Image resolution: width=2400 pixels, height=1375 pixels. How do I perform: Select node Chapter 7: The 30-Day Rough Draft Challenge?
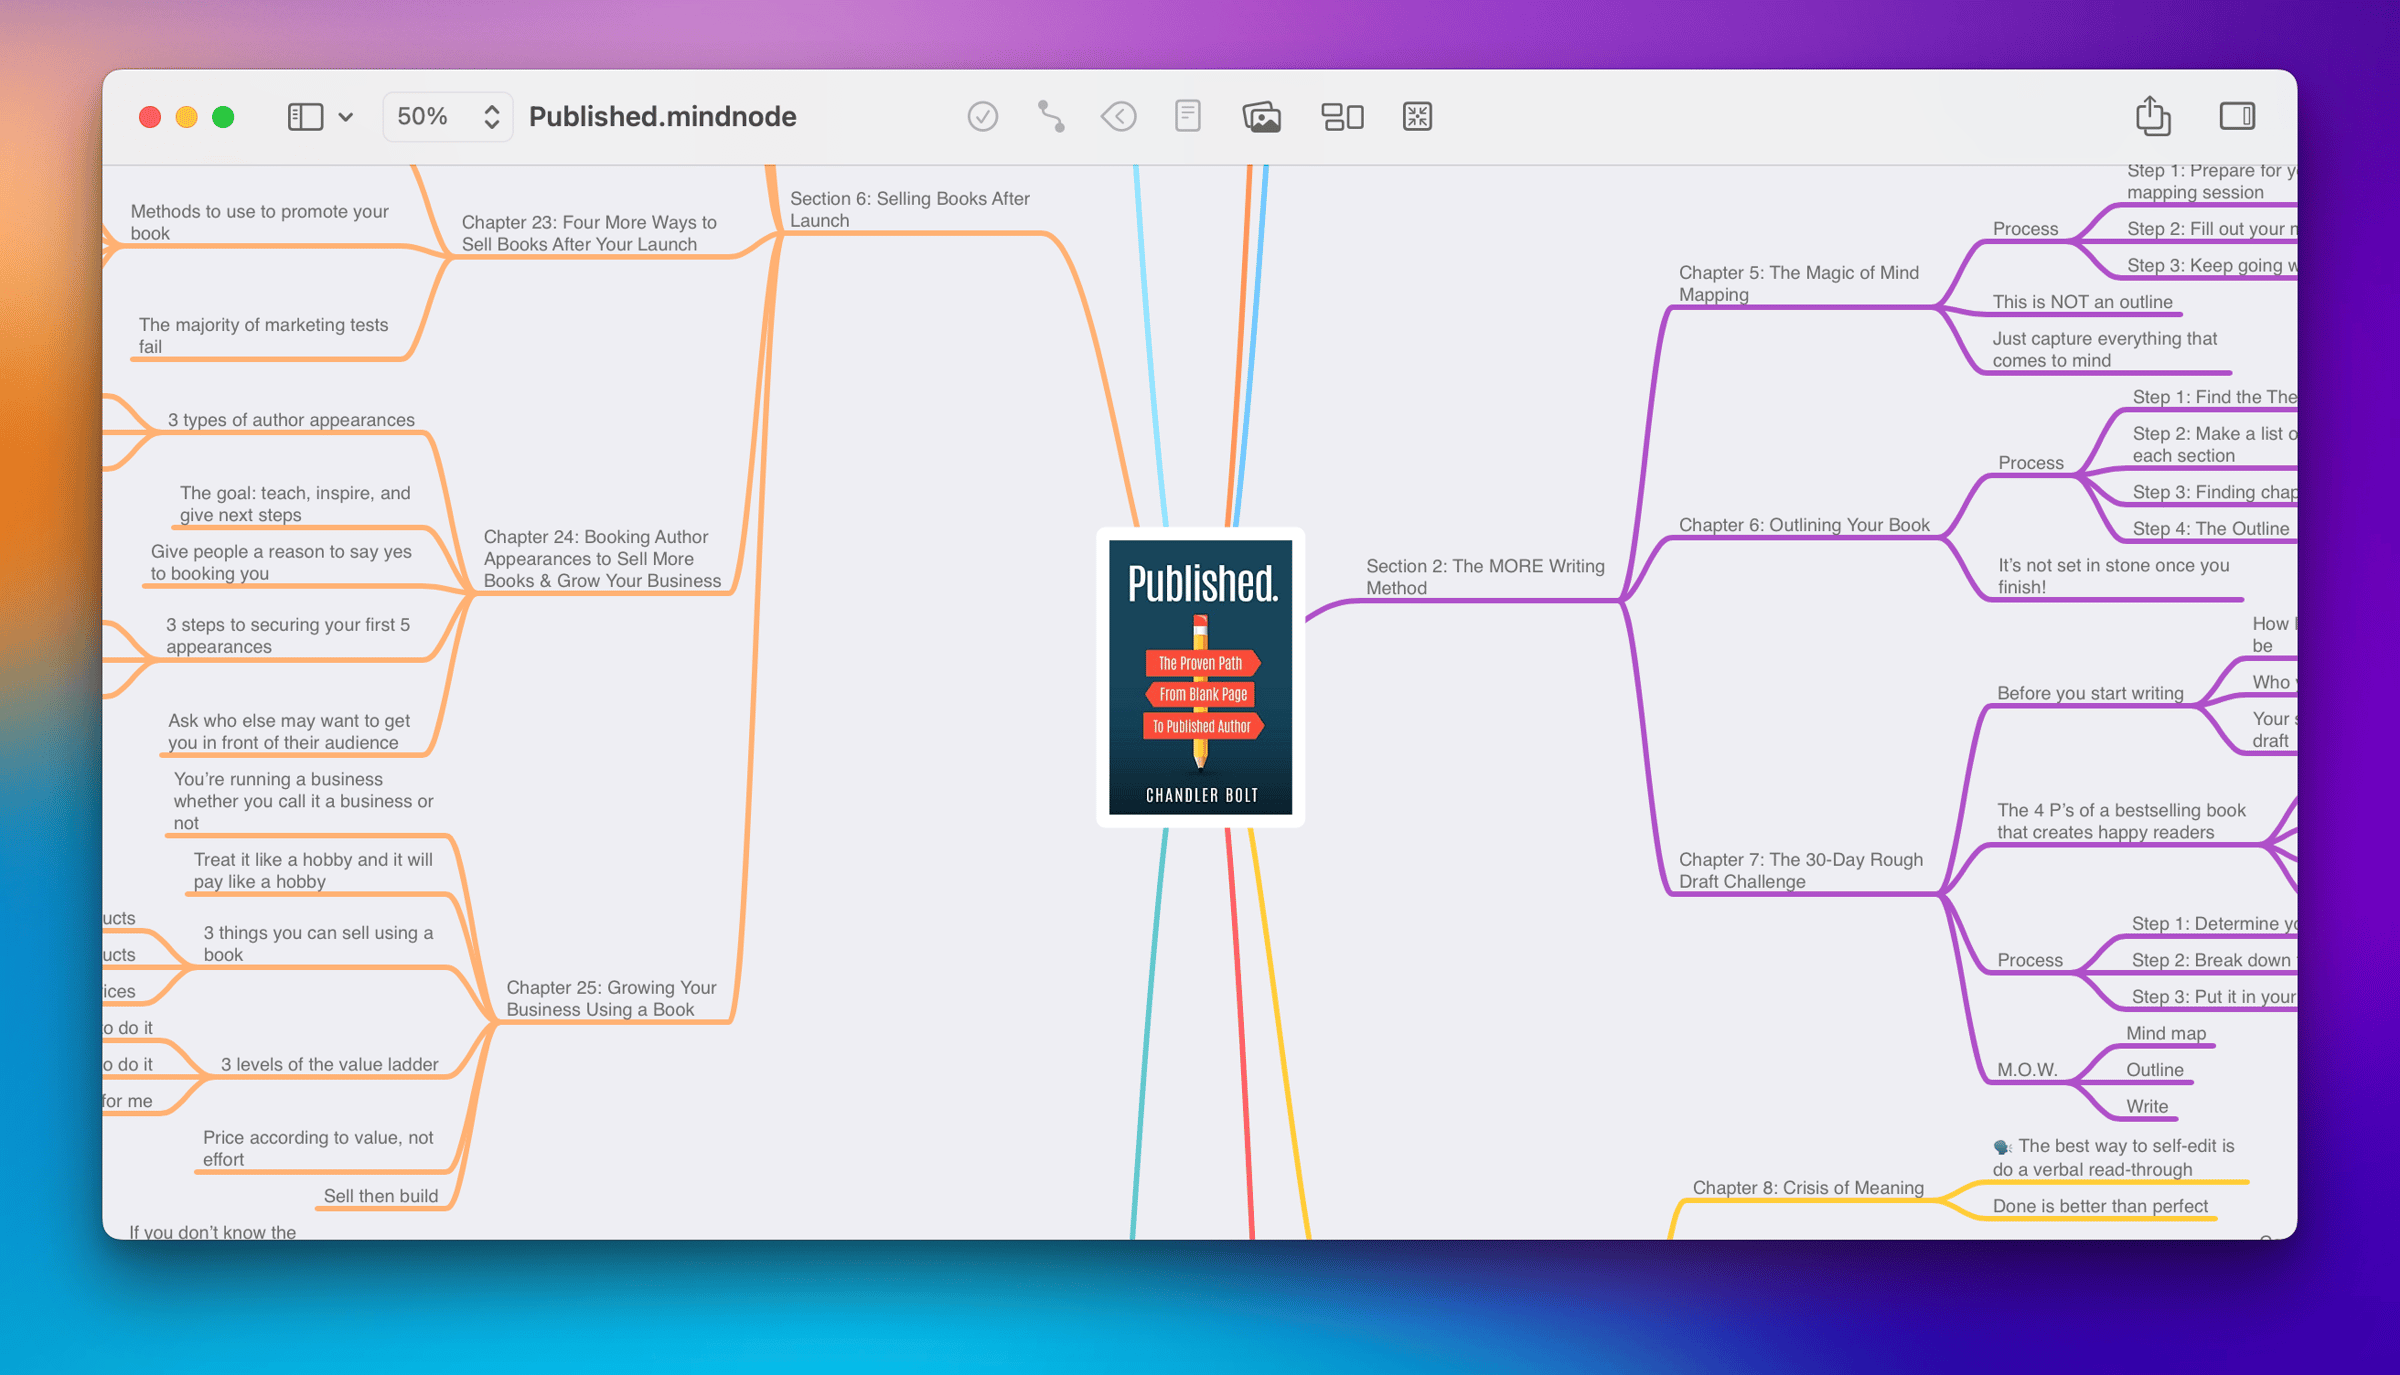(x=1800, y=870)
